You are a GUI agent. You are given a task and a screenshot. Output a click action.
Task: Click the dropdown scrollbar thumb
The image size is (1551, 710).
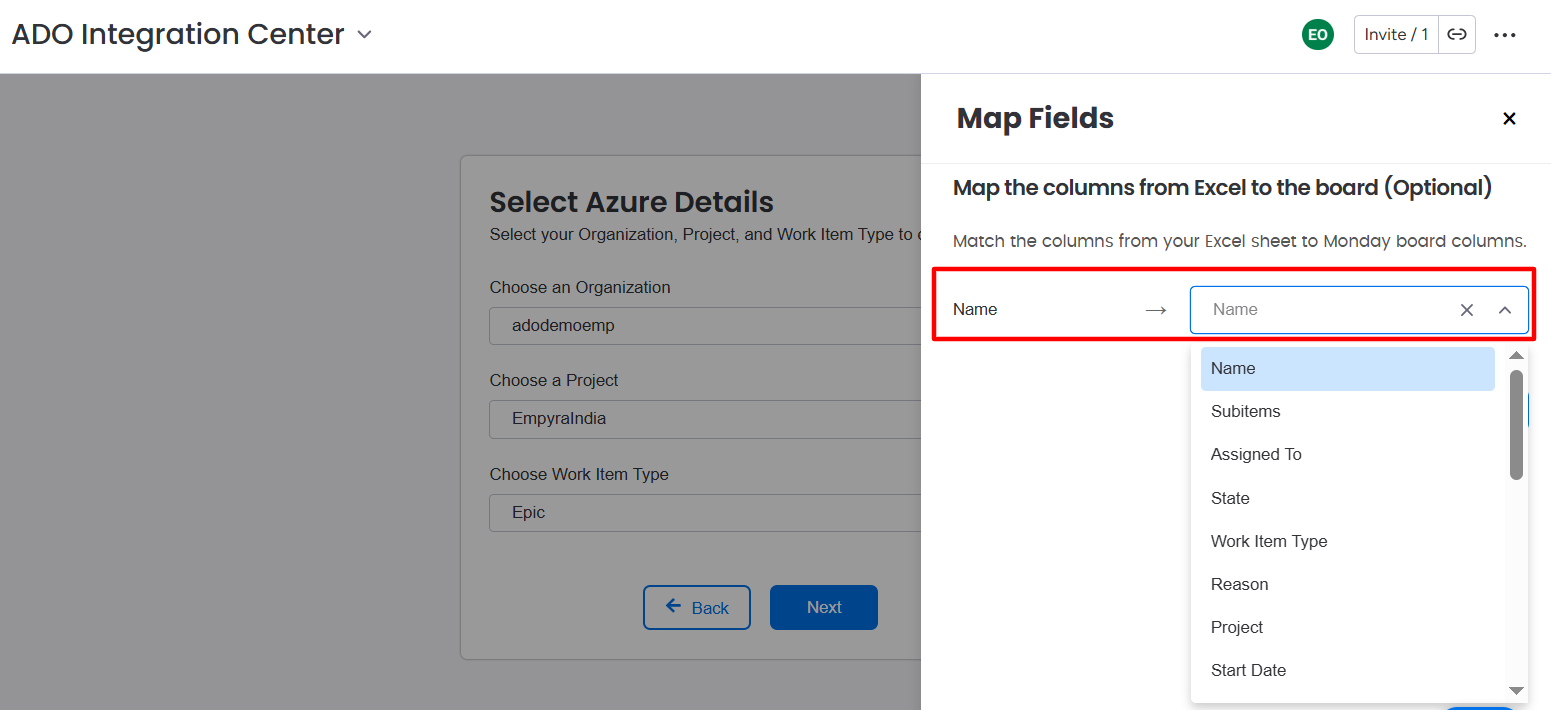coord(1516,425)
